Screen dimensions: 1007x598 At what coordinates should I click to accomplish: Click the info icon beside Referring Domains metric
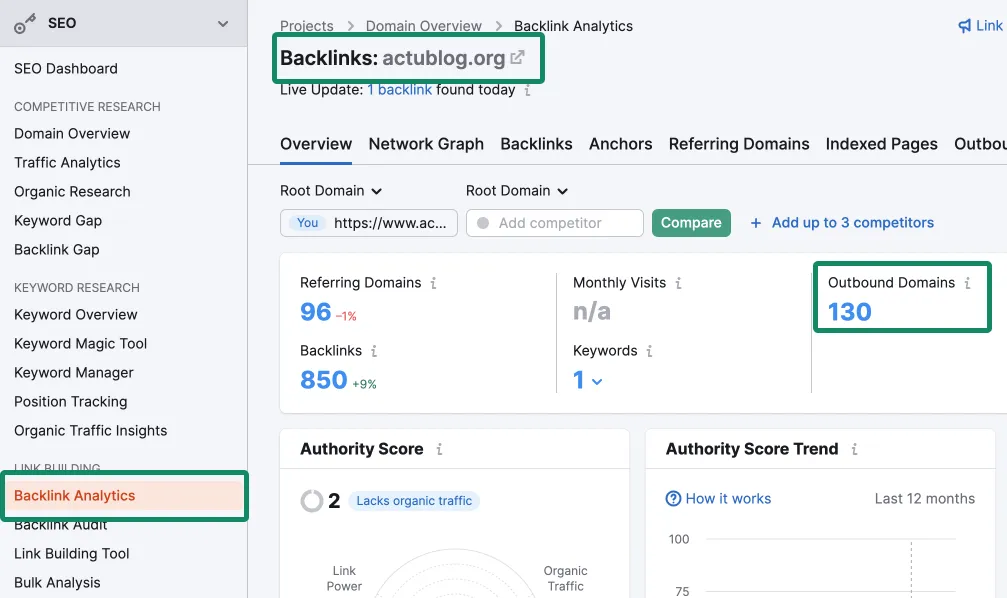click(433, 283)
